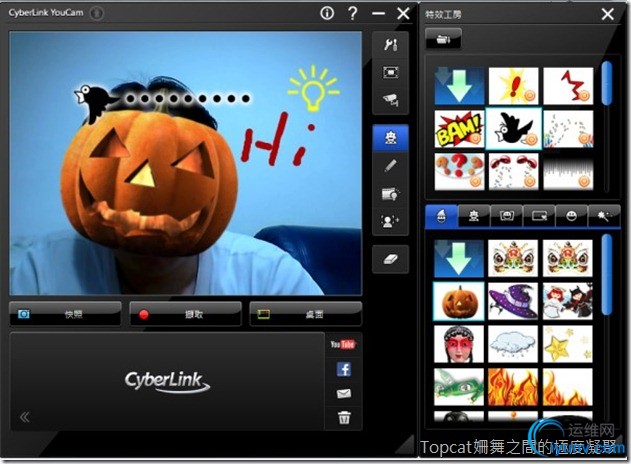Select the yellow stars gadget
This screenshot has height=464, width=631.
click(x=568, y=344)
